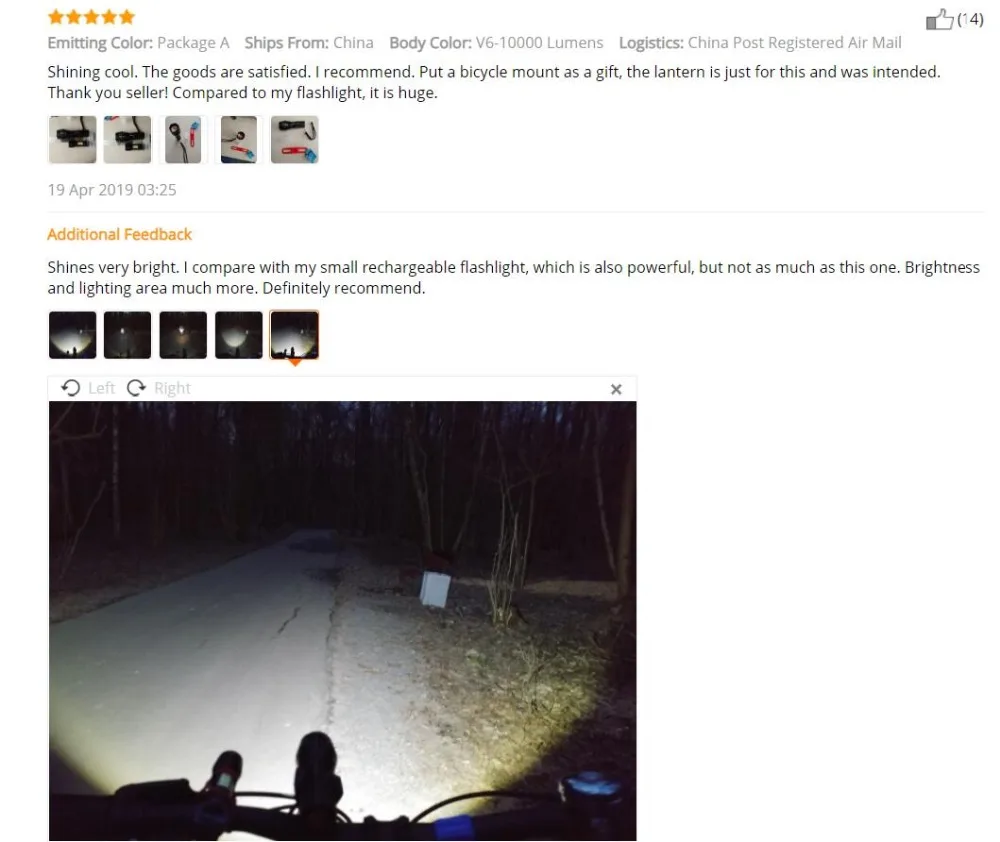Click the enlarged night road photo
The image size is (1000, 842).
pyautogui.click(x=342, y=621)
